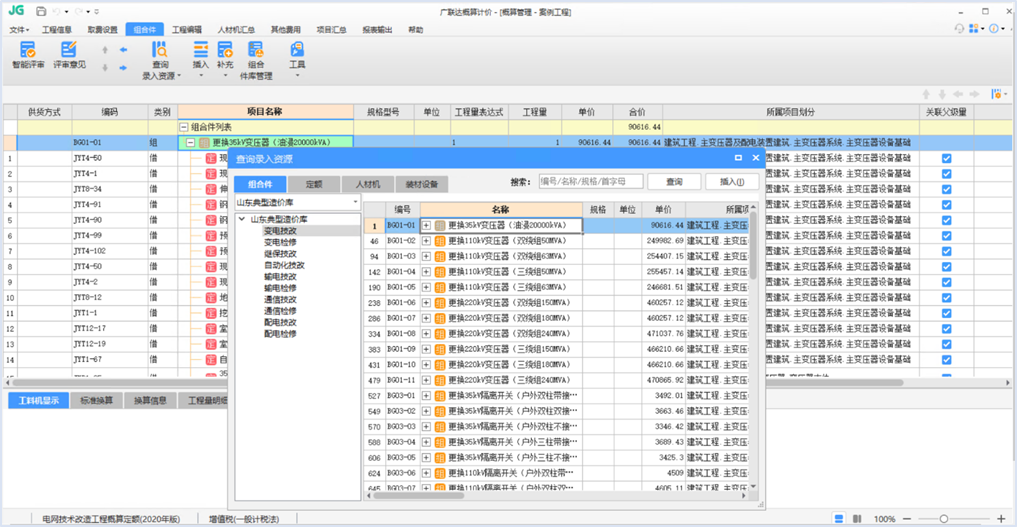Click the save icon in title bar
The image size is (1017, 527).
tap(40, 11)
